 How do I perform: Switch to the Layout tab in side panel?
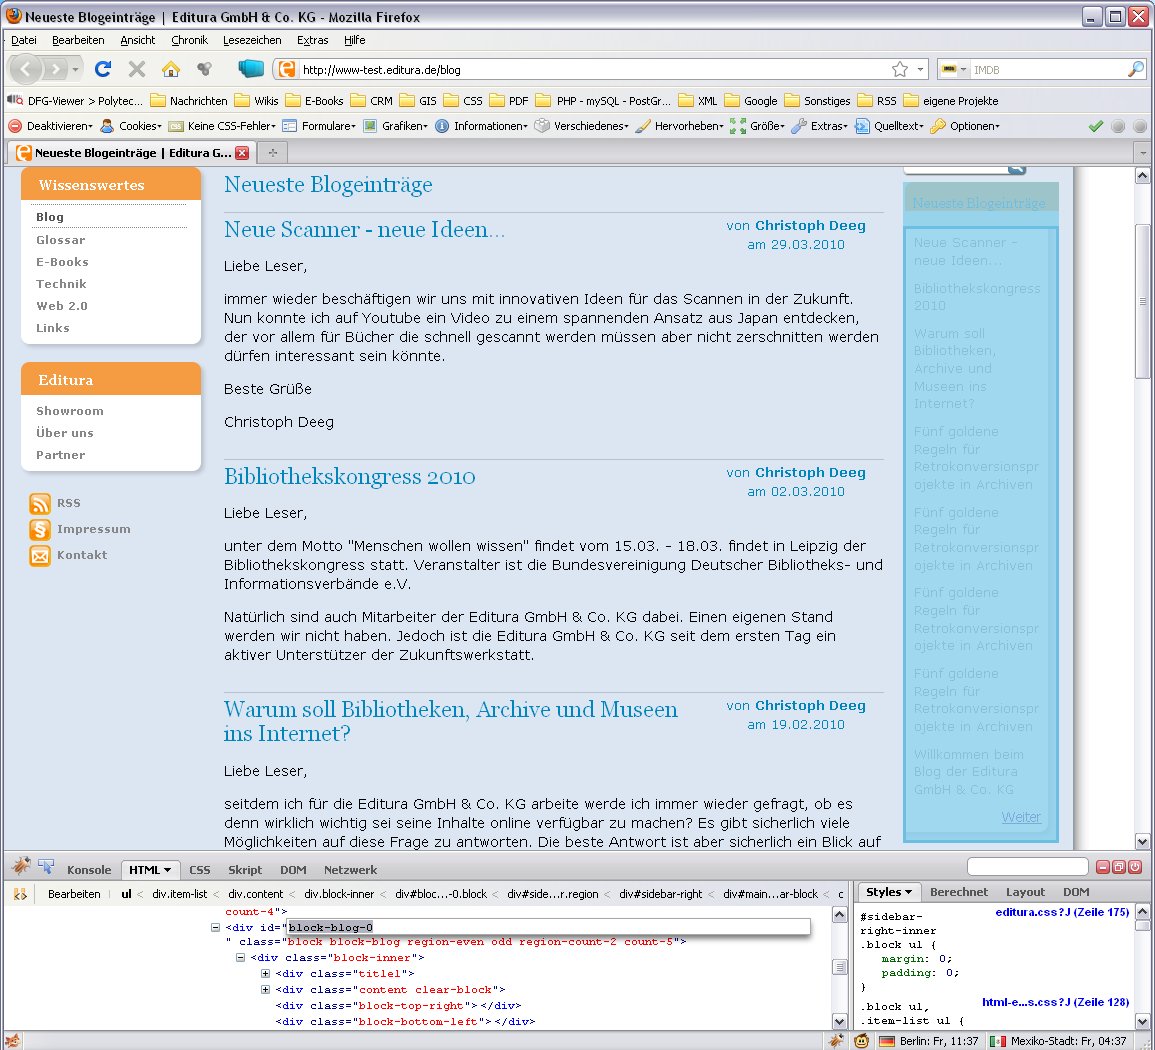[x=1025, y=892]
